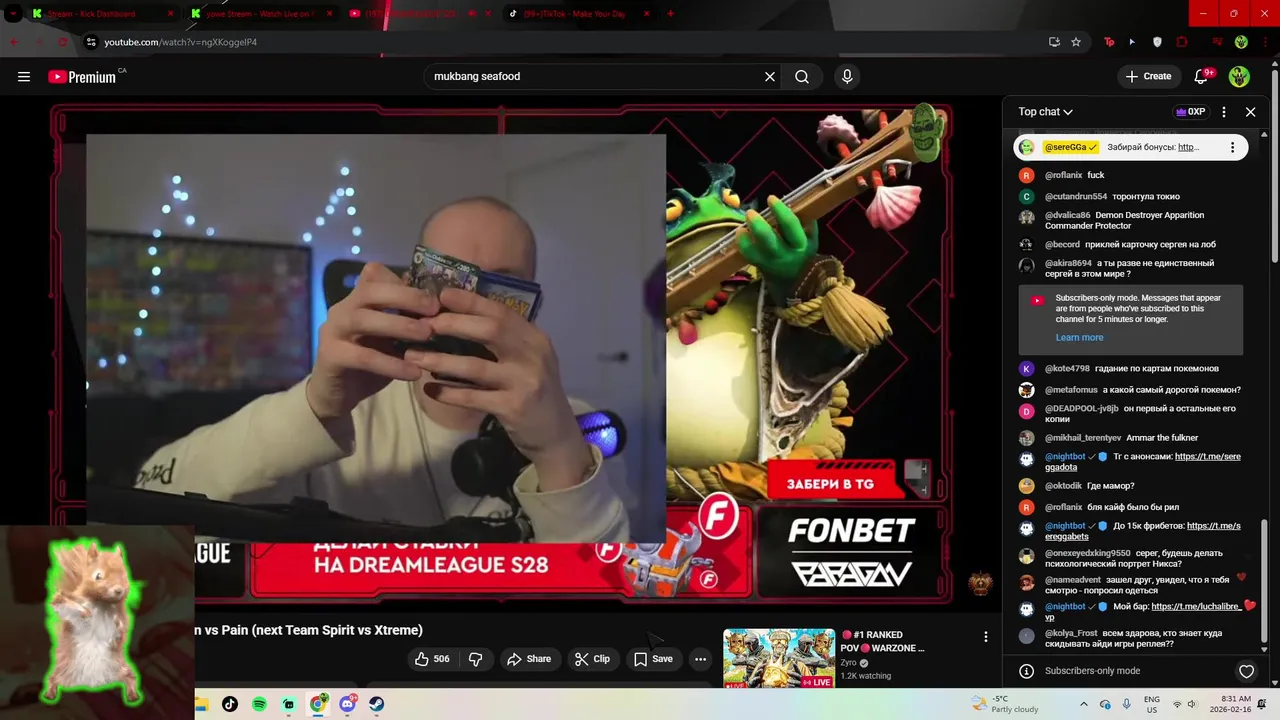Open the 0XP channel points badge
Screen dimensions: 1280x720
point(1190,112)
